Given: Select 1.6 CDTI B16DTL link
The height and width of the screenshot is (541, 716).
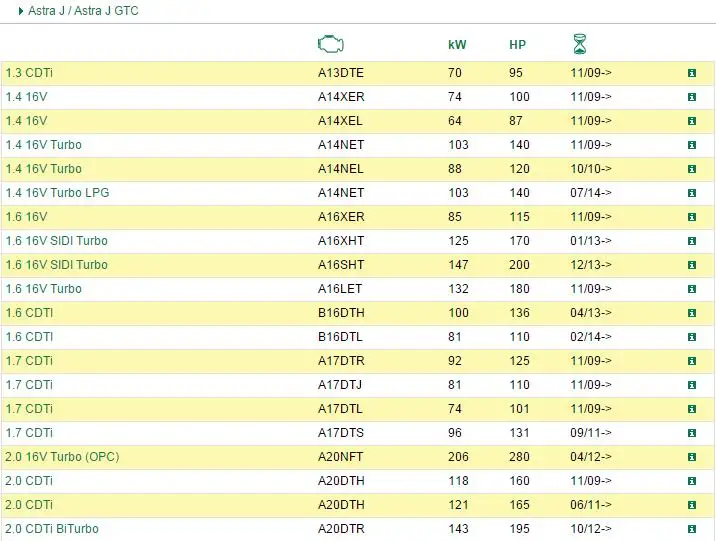Looking at the screenshot, I should (x=29, y=337).
